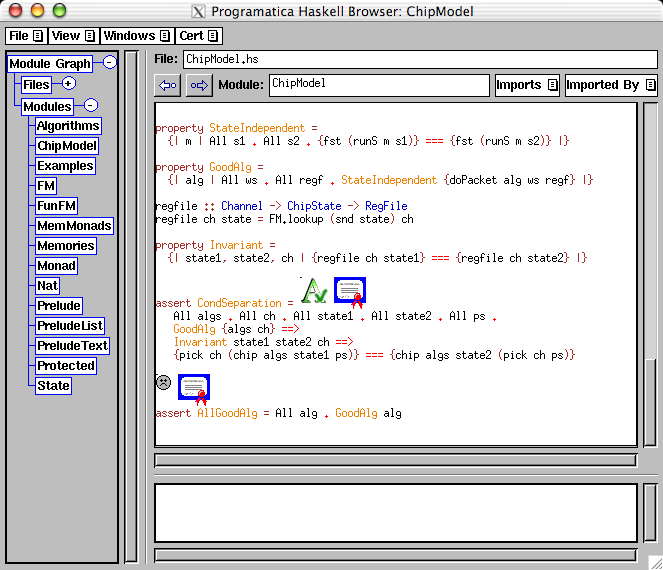
Task: Collapse the Module Graph tree node
Action: pos(110,63)
